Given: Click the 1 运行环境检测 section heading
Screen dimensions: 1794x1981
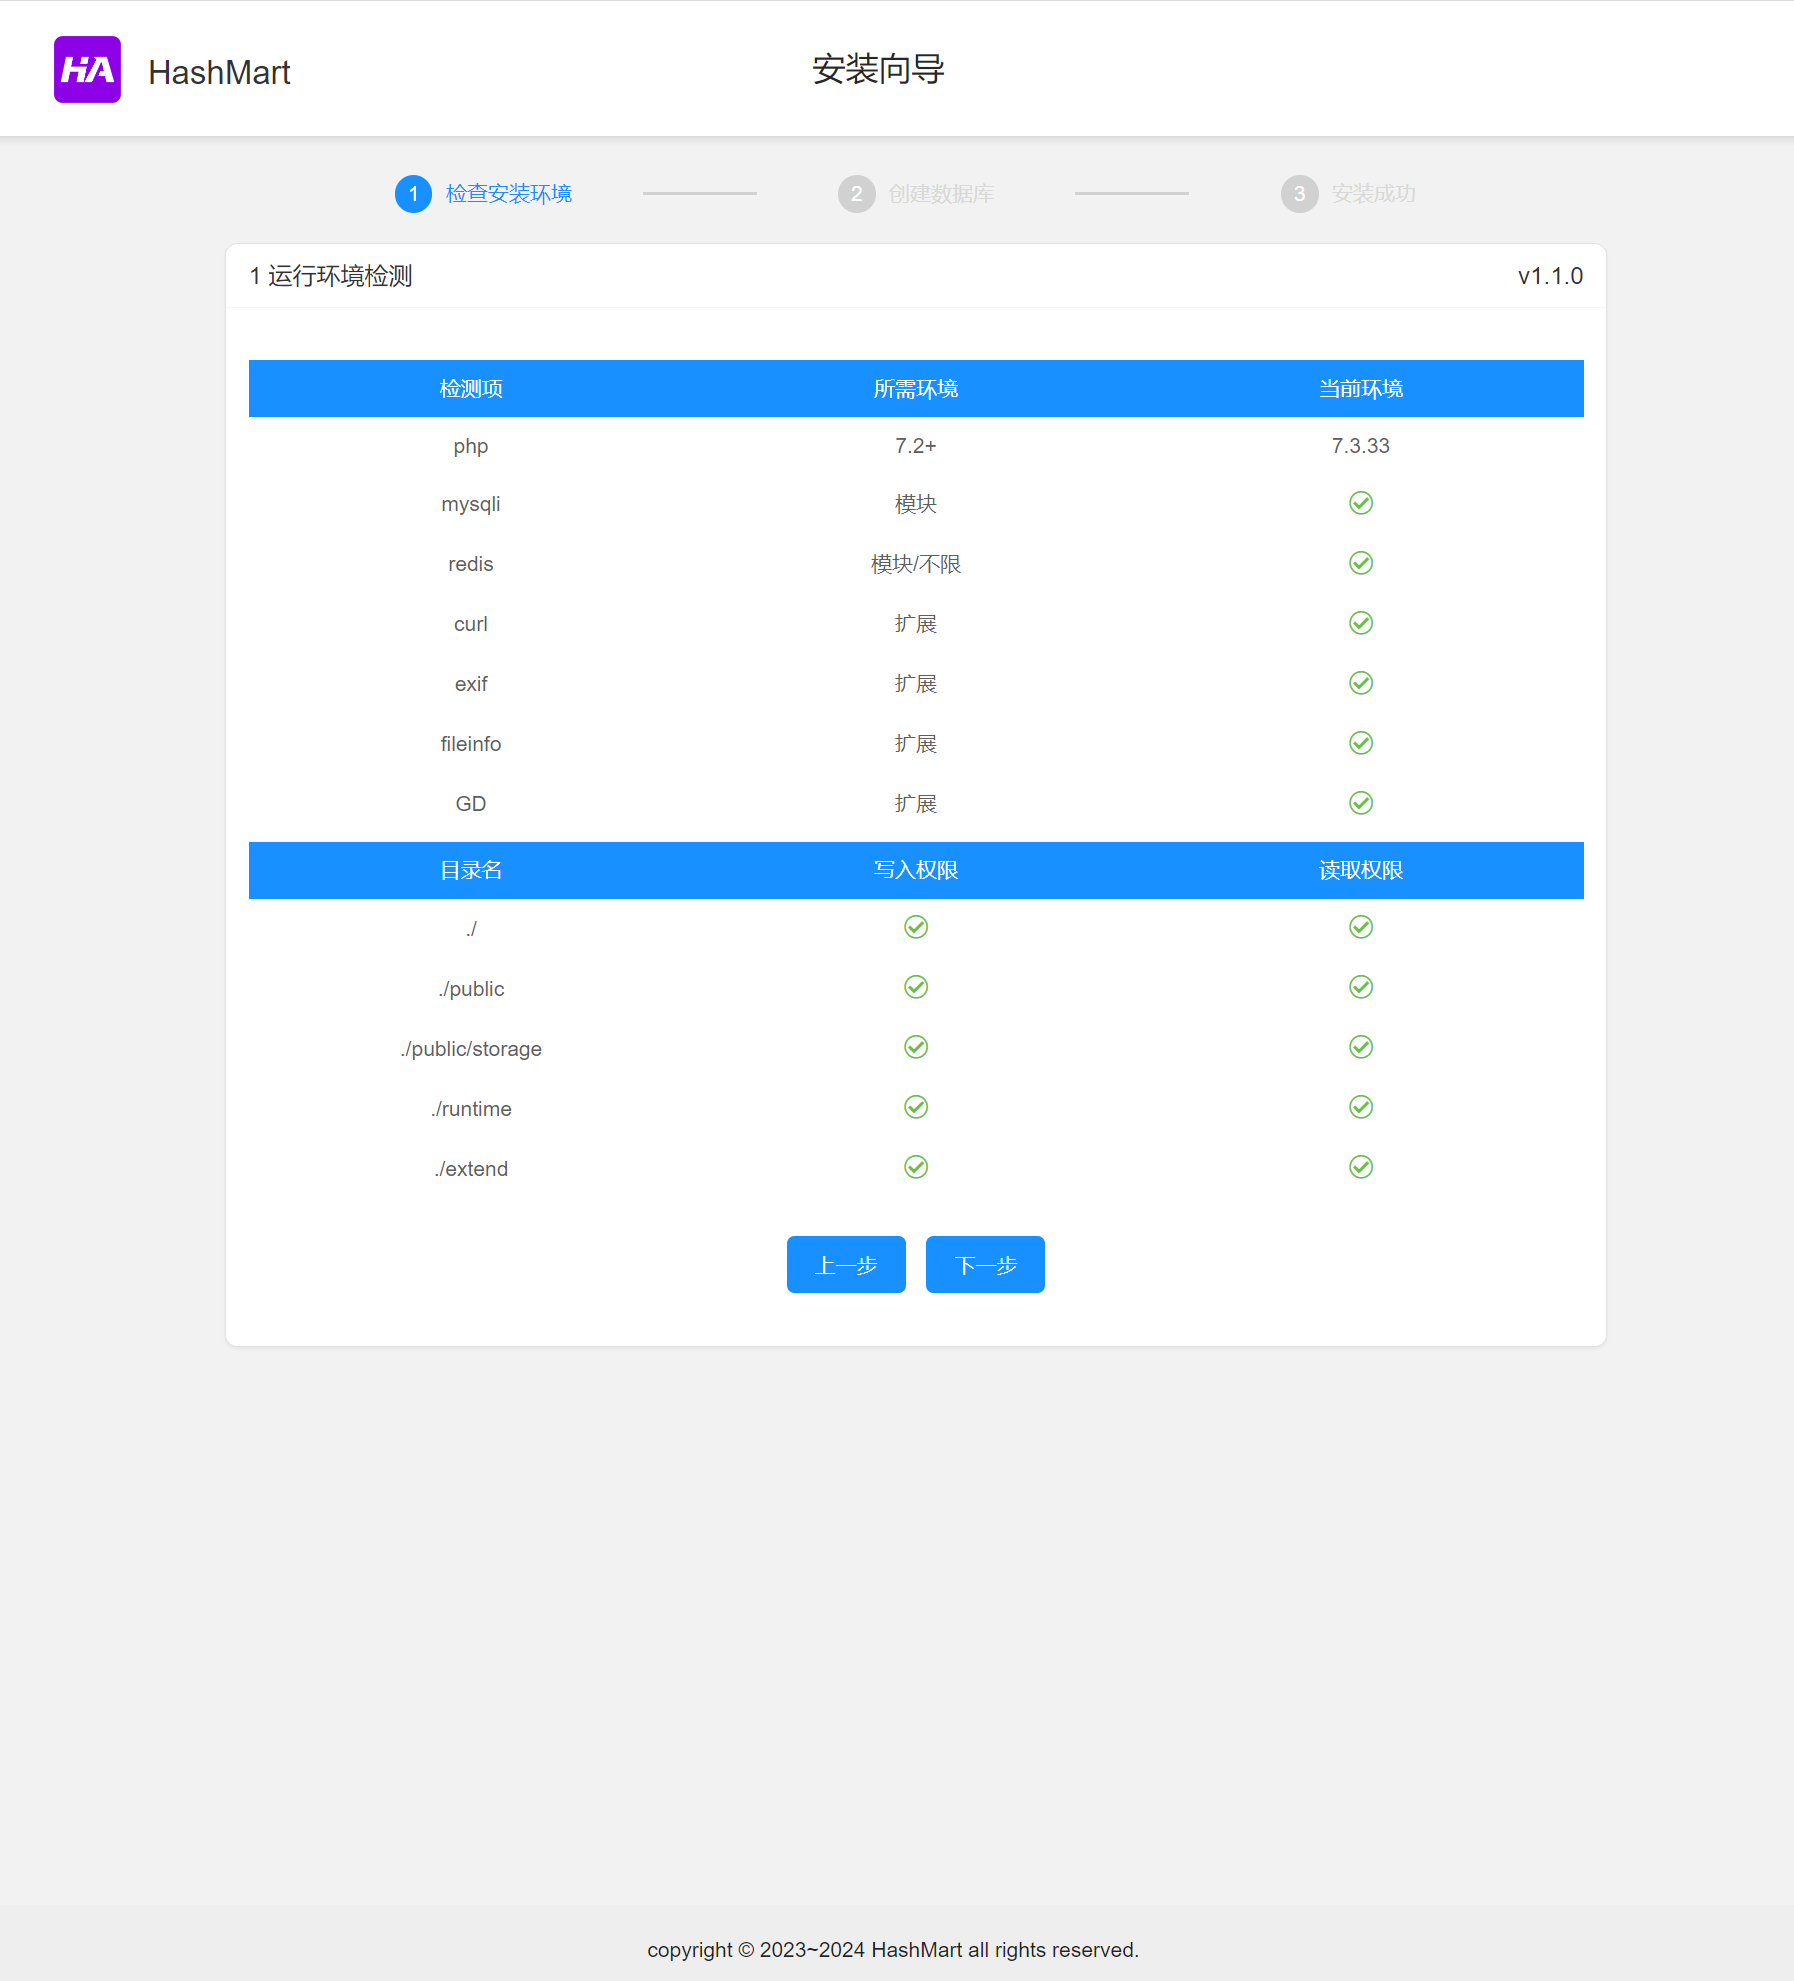Looking at the screenshot, I should 331,276.
